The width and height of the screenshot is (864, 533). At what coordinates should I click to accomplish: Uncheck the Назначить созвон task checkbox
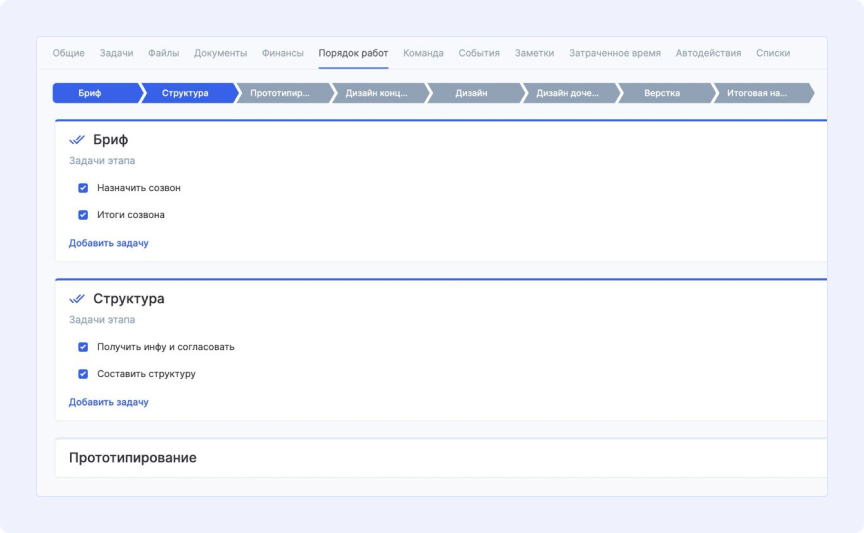click(83, 188)
